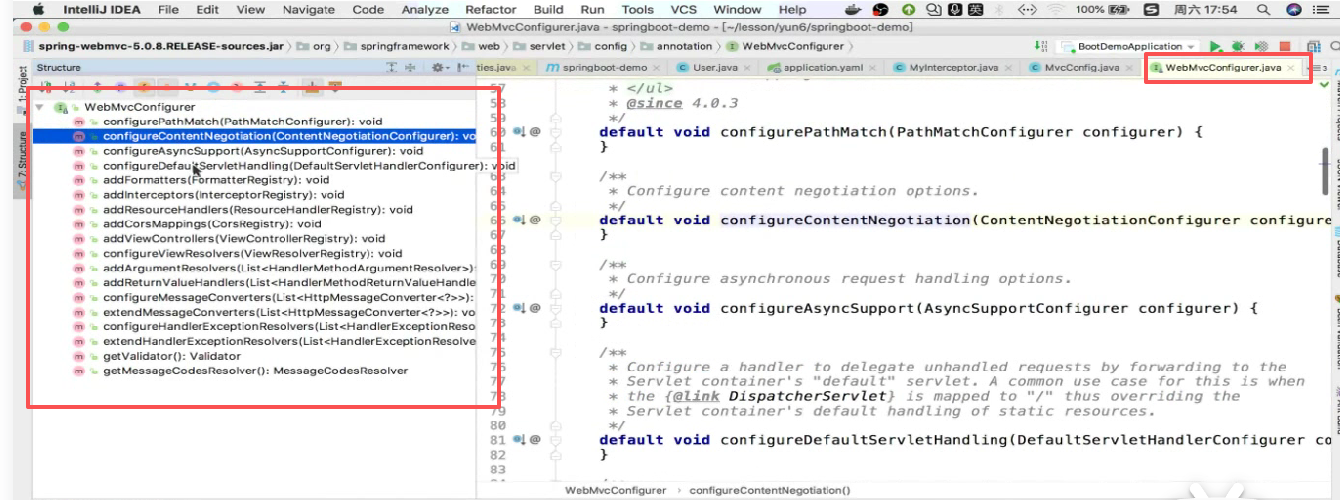
Task: Select configureViewResolvers(ViewResolverRegistry) method
Action: 252,253
